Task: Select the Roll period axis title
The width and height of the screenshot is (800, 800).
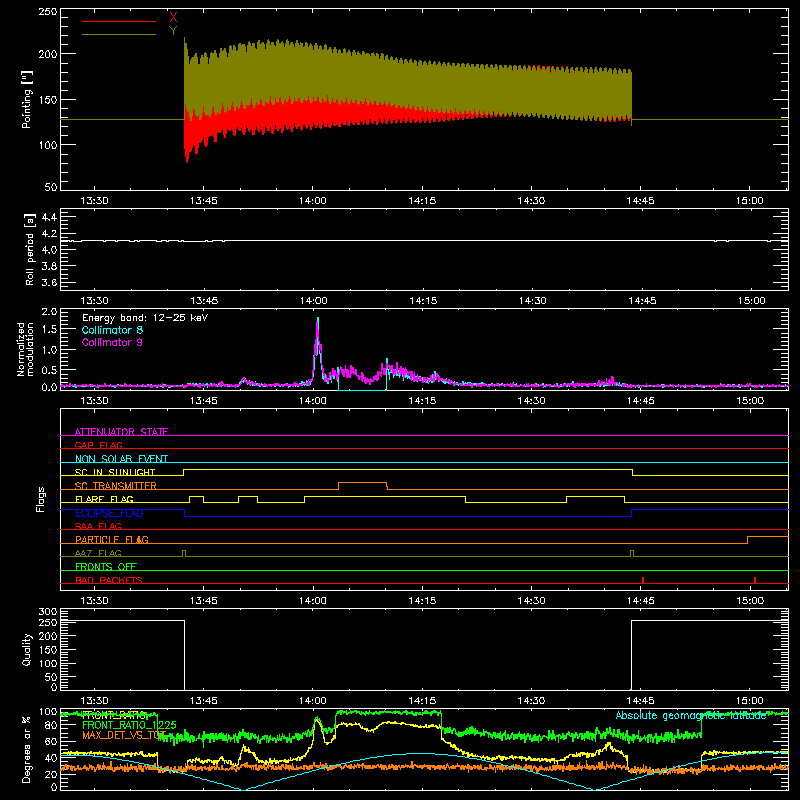Action: coord(30,249)
